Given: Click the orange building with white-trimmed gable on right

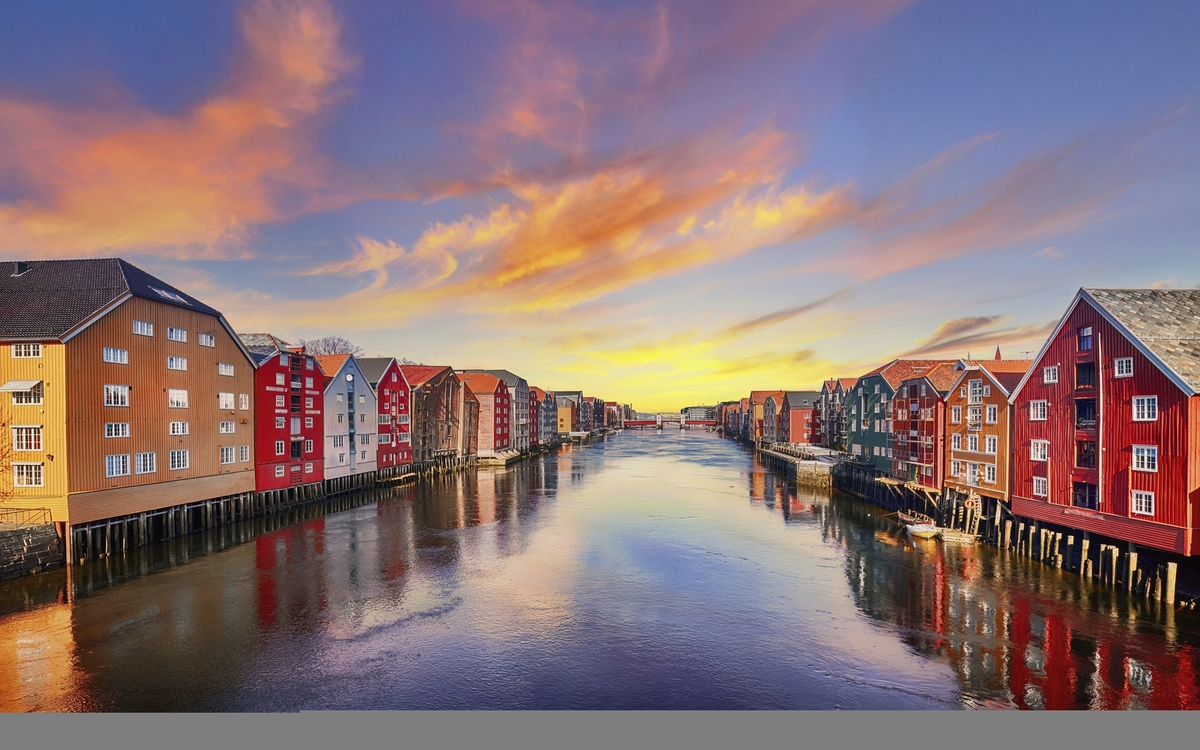Looking at the screenshot, I should [x=978, y=435].
